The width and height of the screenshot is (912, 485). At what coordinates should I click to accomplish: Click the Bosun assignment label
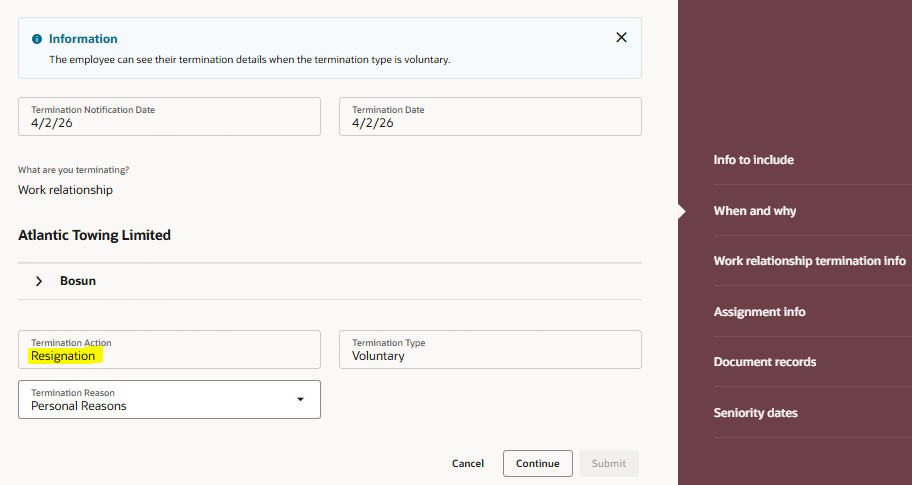click(78, 281)
